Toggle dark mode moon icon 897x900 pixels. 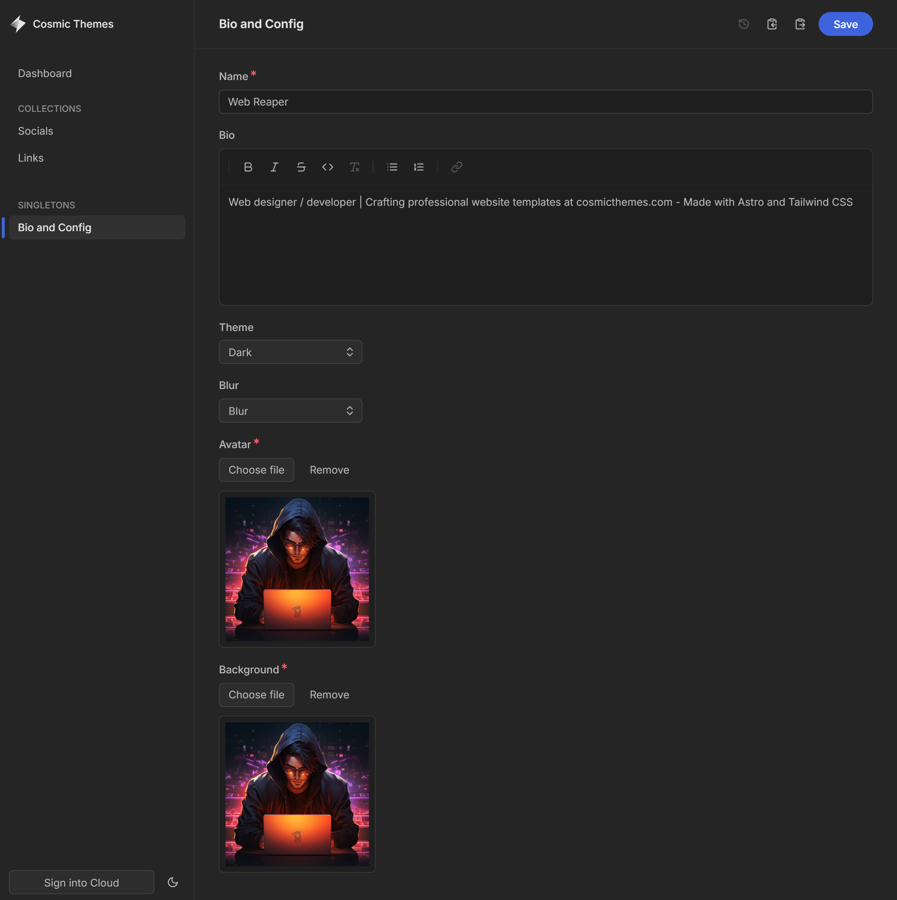173,882
